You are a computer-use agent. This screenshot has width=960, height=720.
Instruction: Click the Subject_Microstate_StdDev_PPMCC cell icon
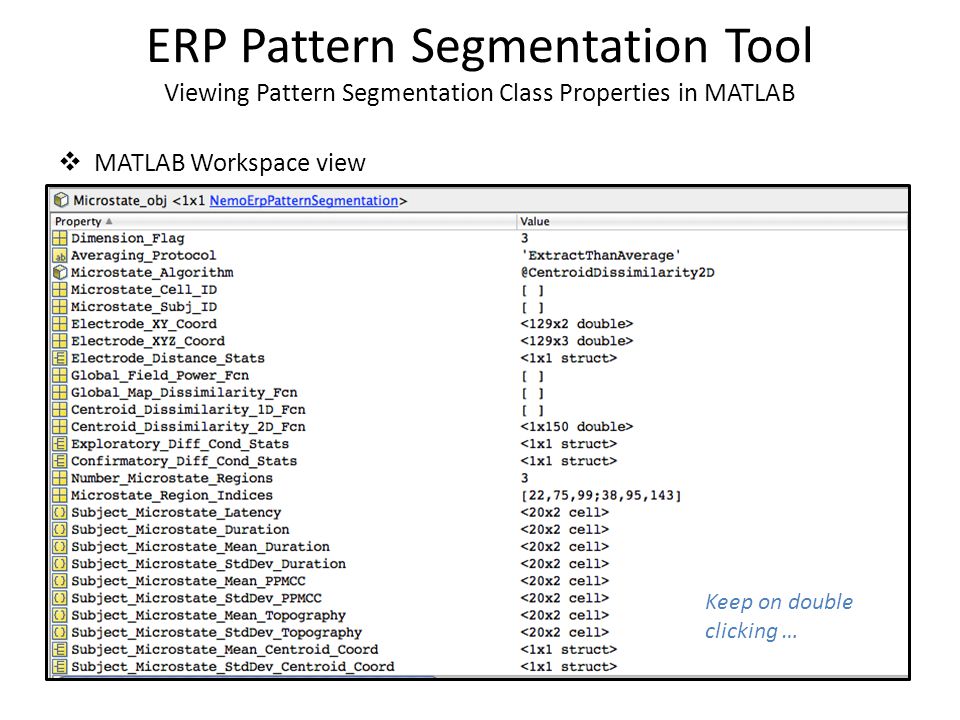coord(59,598)
